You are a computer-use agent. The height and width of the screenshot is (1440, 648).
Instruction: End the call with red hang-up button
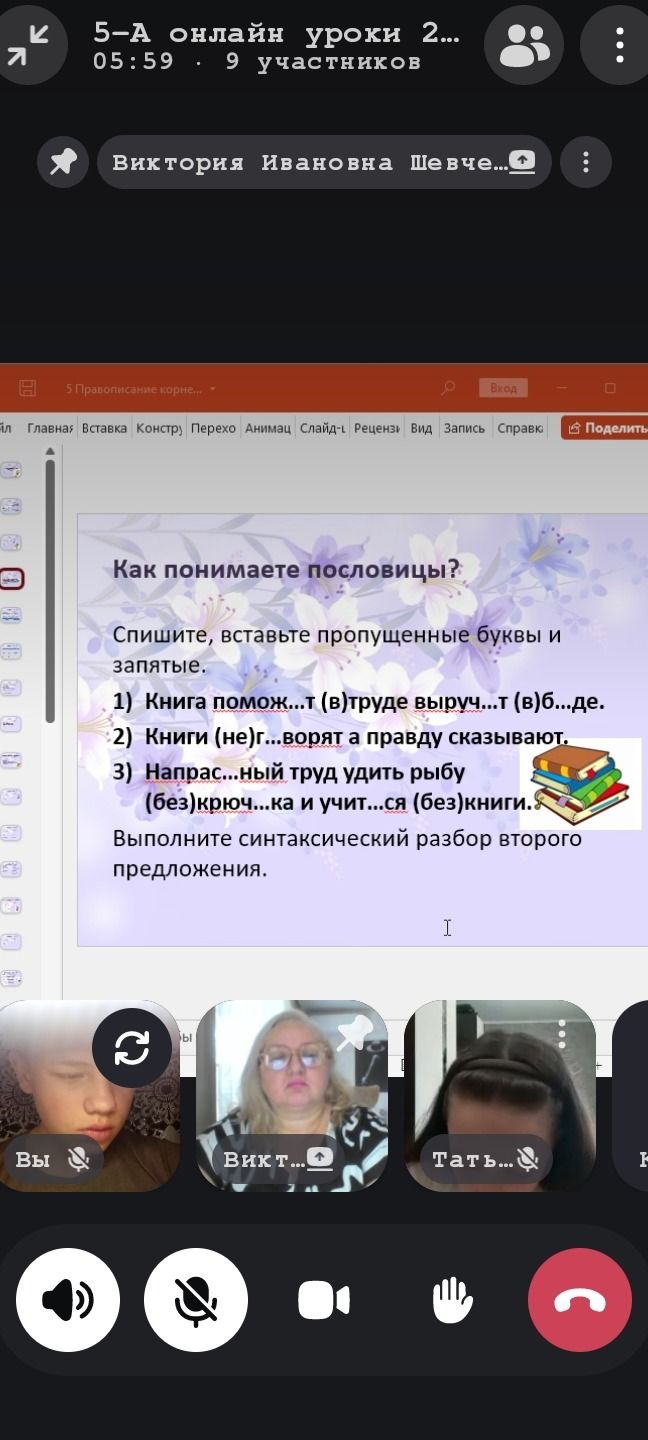point(580,1300)
